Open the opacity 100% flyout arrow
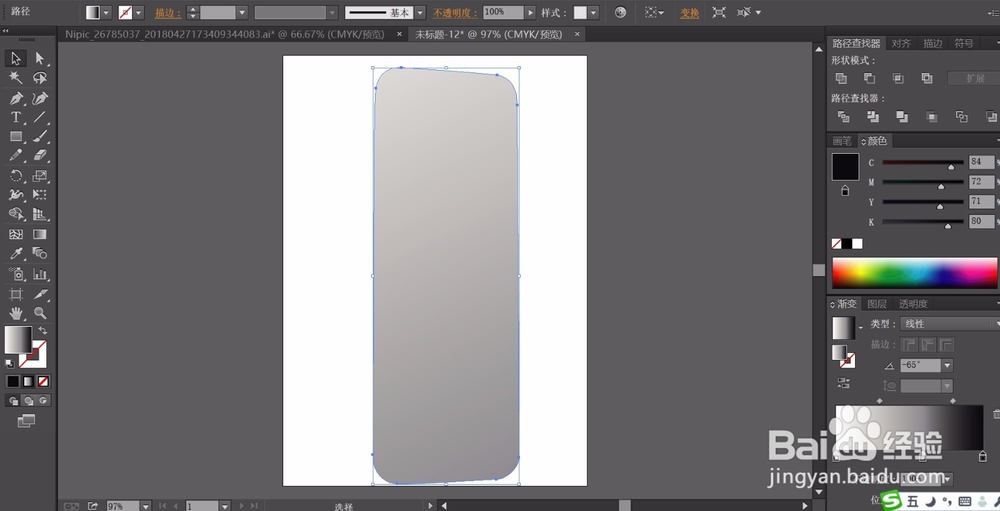The width and height of the screenshot is (1000, 511). click(x=530, y=12)
